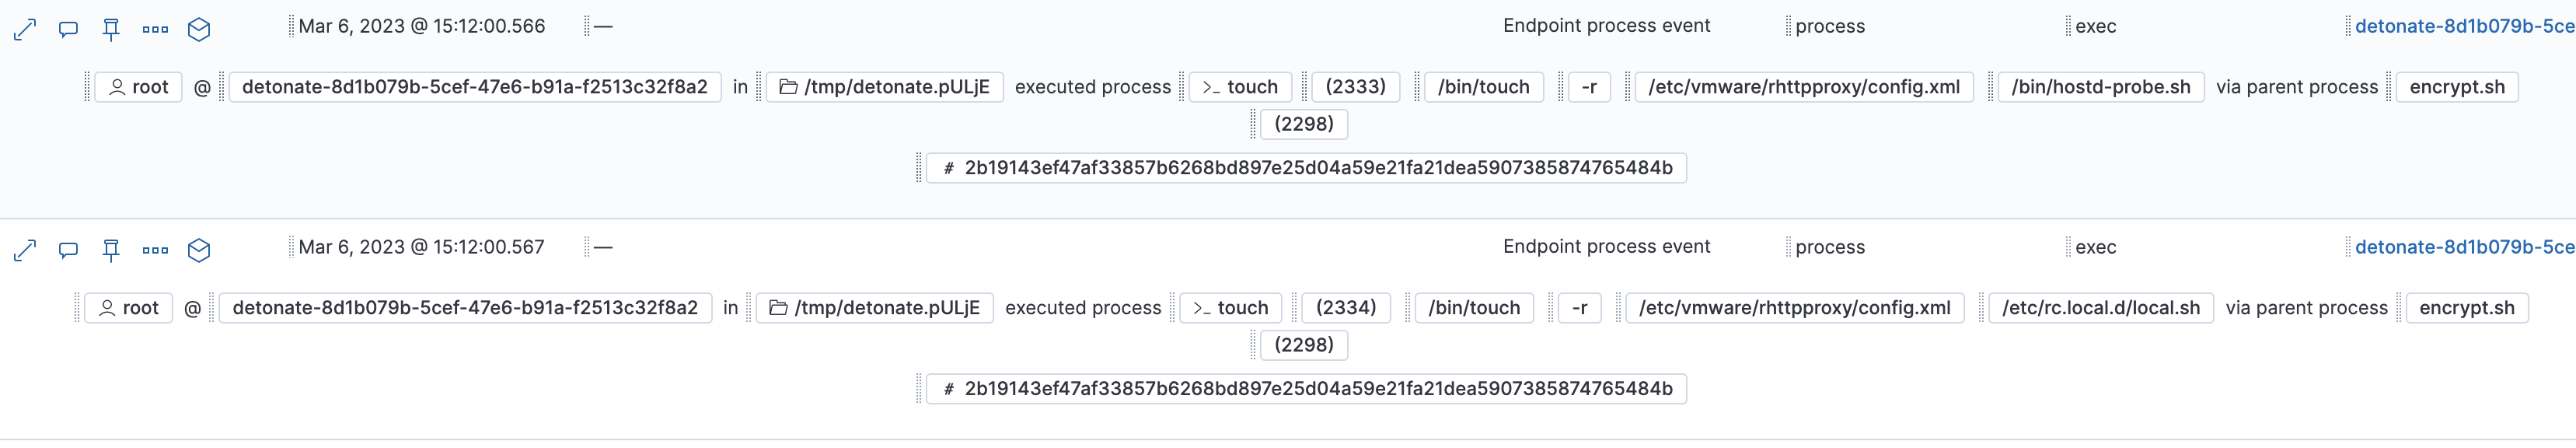Select the (2333) process ID badge
2576x448 pixels.
[x=1357, y=86]
